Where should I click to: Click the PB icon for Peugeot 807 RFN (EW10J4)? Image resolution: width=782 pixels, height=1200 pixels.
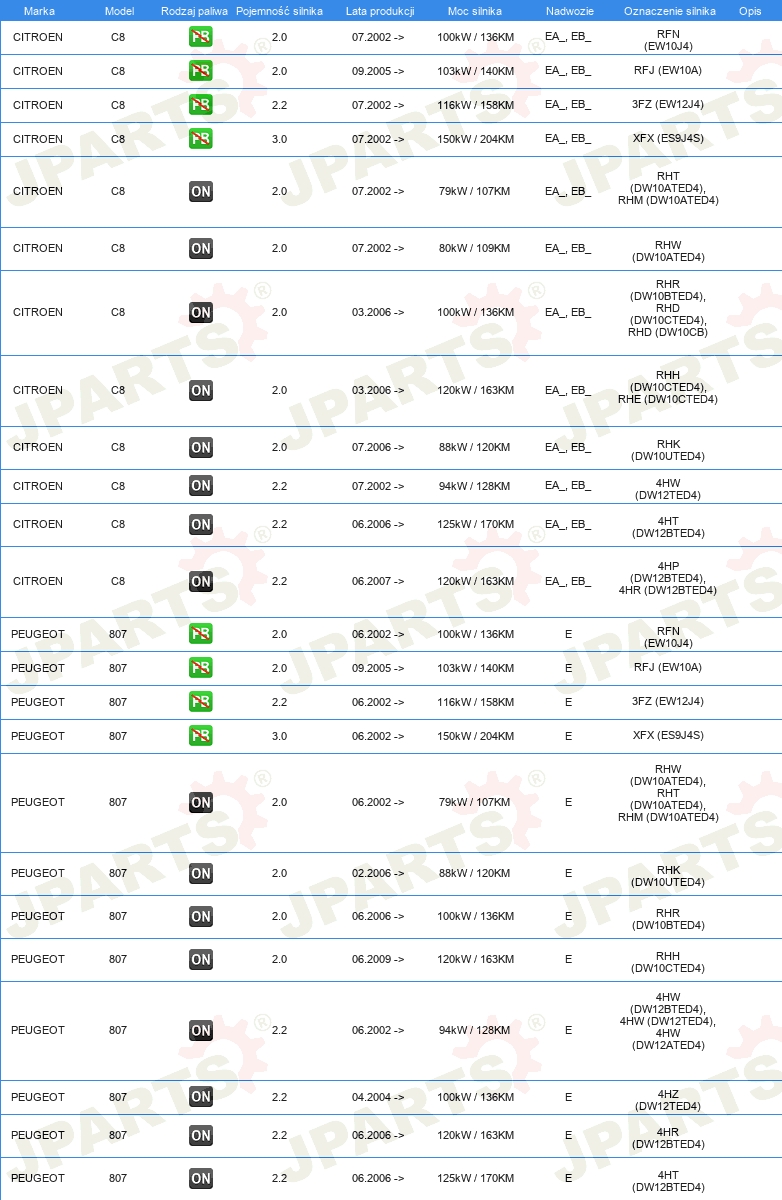pyautogui.click(x=201, y=634)
